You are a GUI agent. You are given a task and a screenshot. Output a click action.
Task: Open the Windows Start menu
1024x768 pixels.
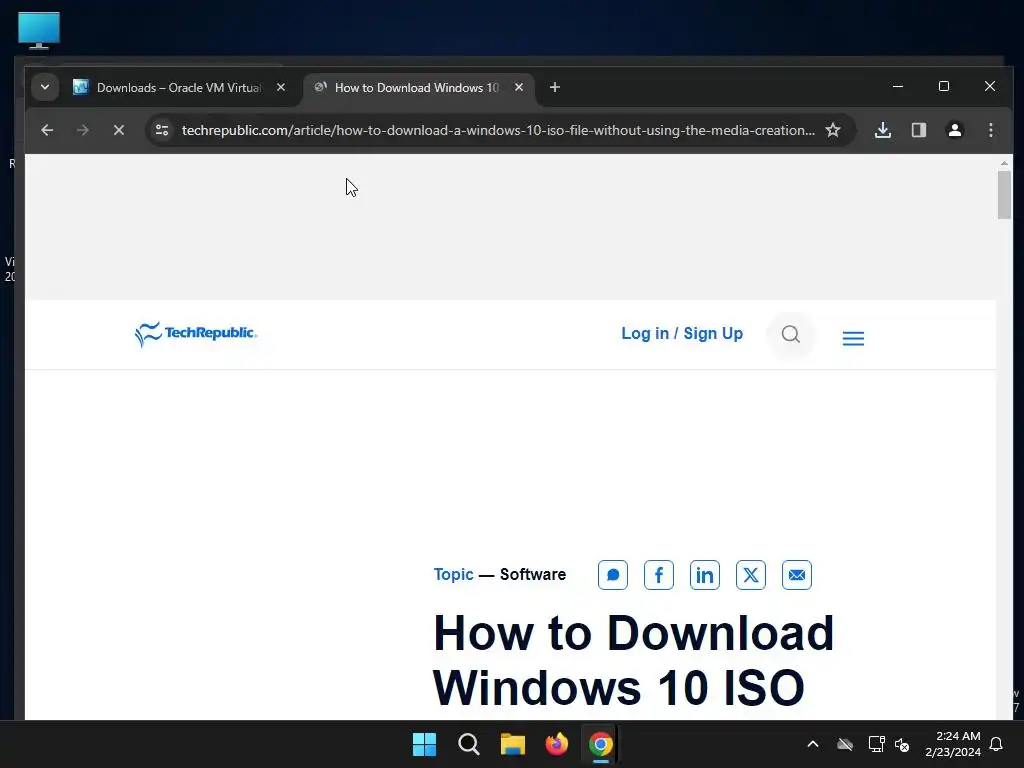[x=424, y=744]
